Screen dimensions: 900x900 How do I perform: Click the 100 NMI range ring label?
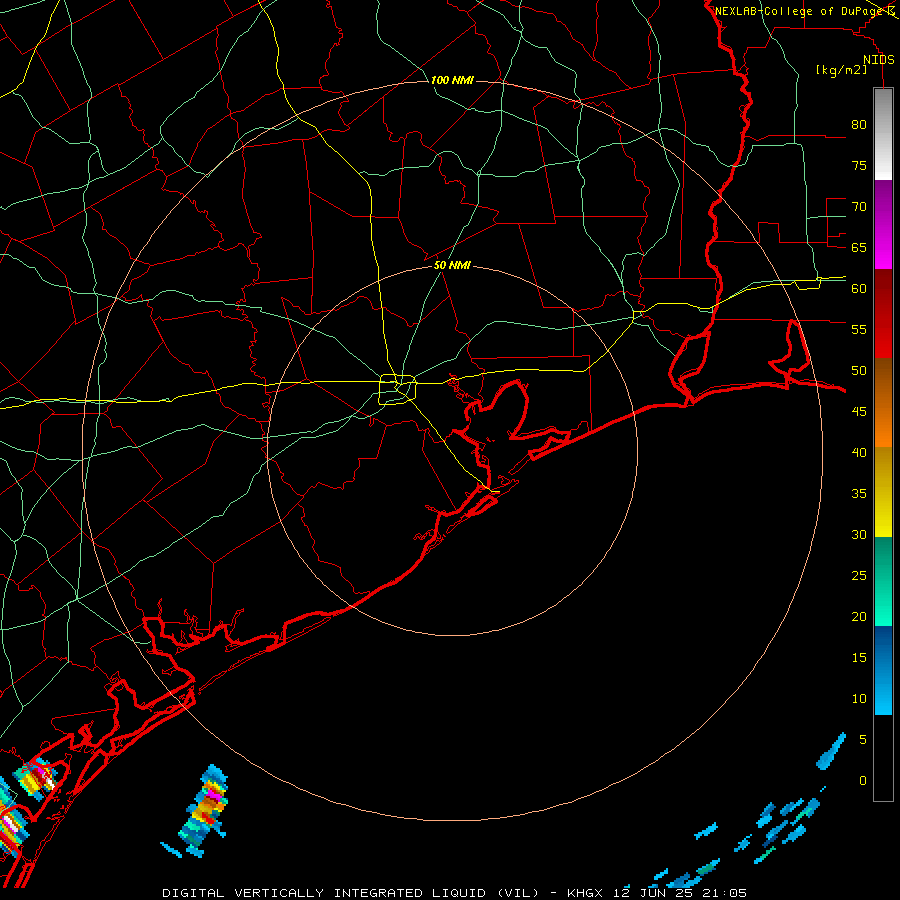pos(452,80)
